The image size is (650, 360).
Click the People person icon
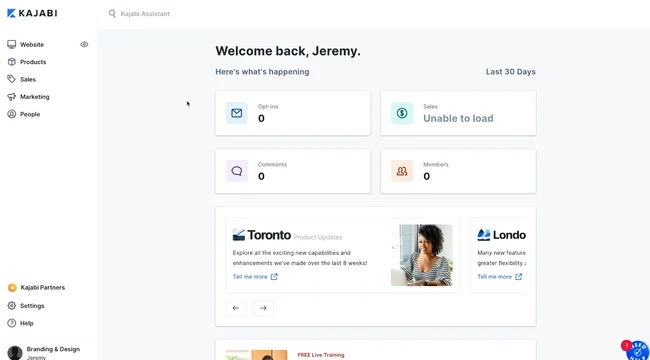pyautogui.click(x=12, y=114)
